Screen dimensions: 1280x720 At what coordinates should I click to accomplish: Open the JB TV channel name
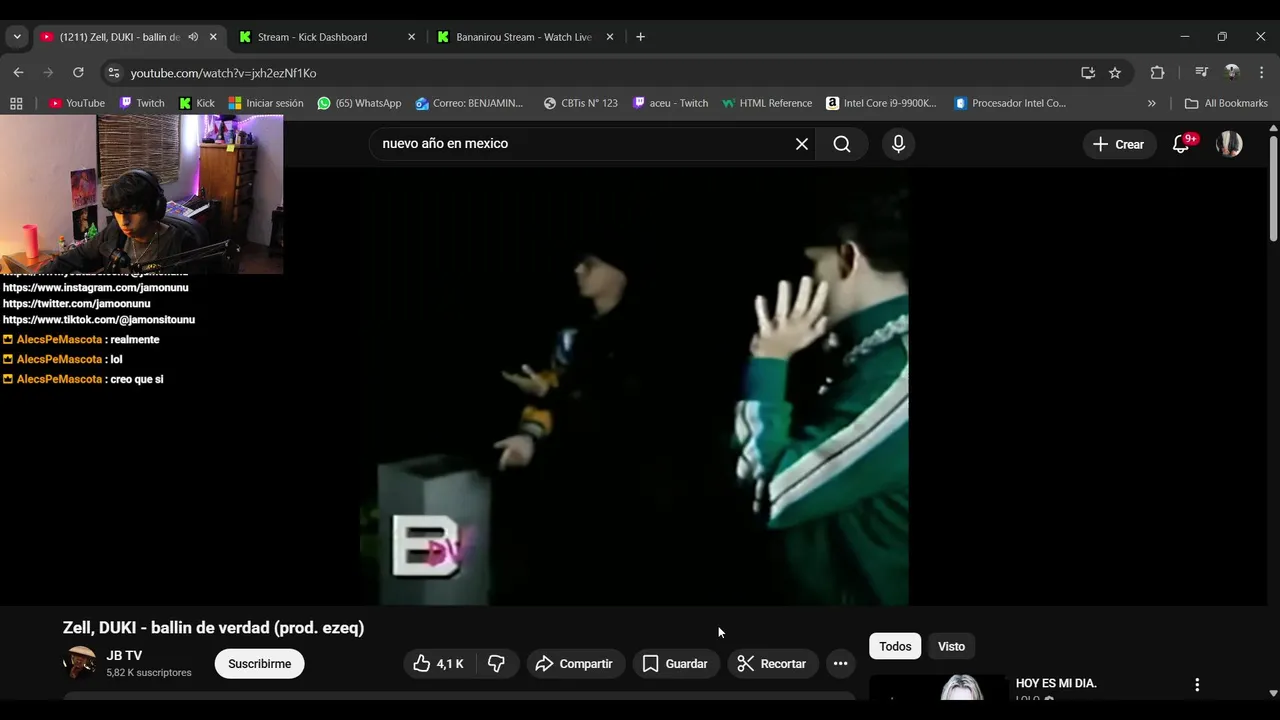pyautogui.click(x=124, y=655)
